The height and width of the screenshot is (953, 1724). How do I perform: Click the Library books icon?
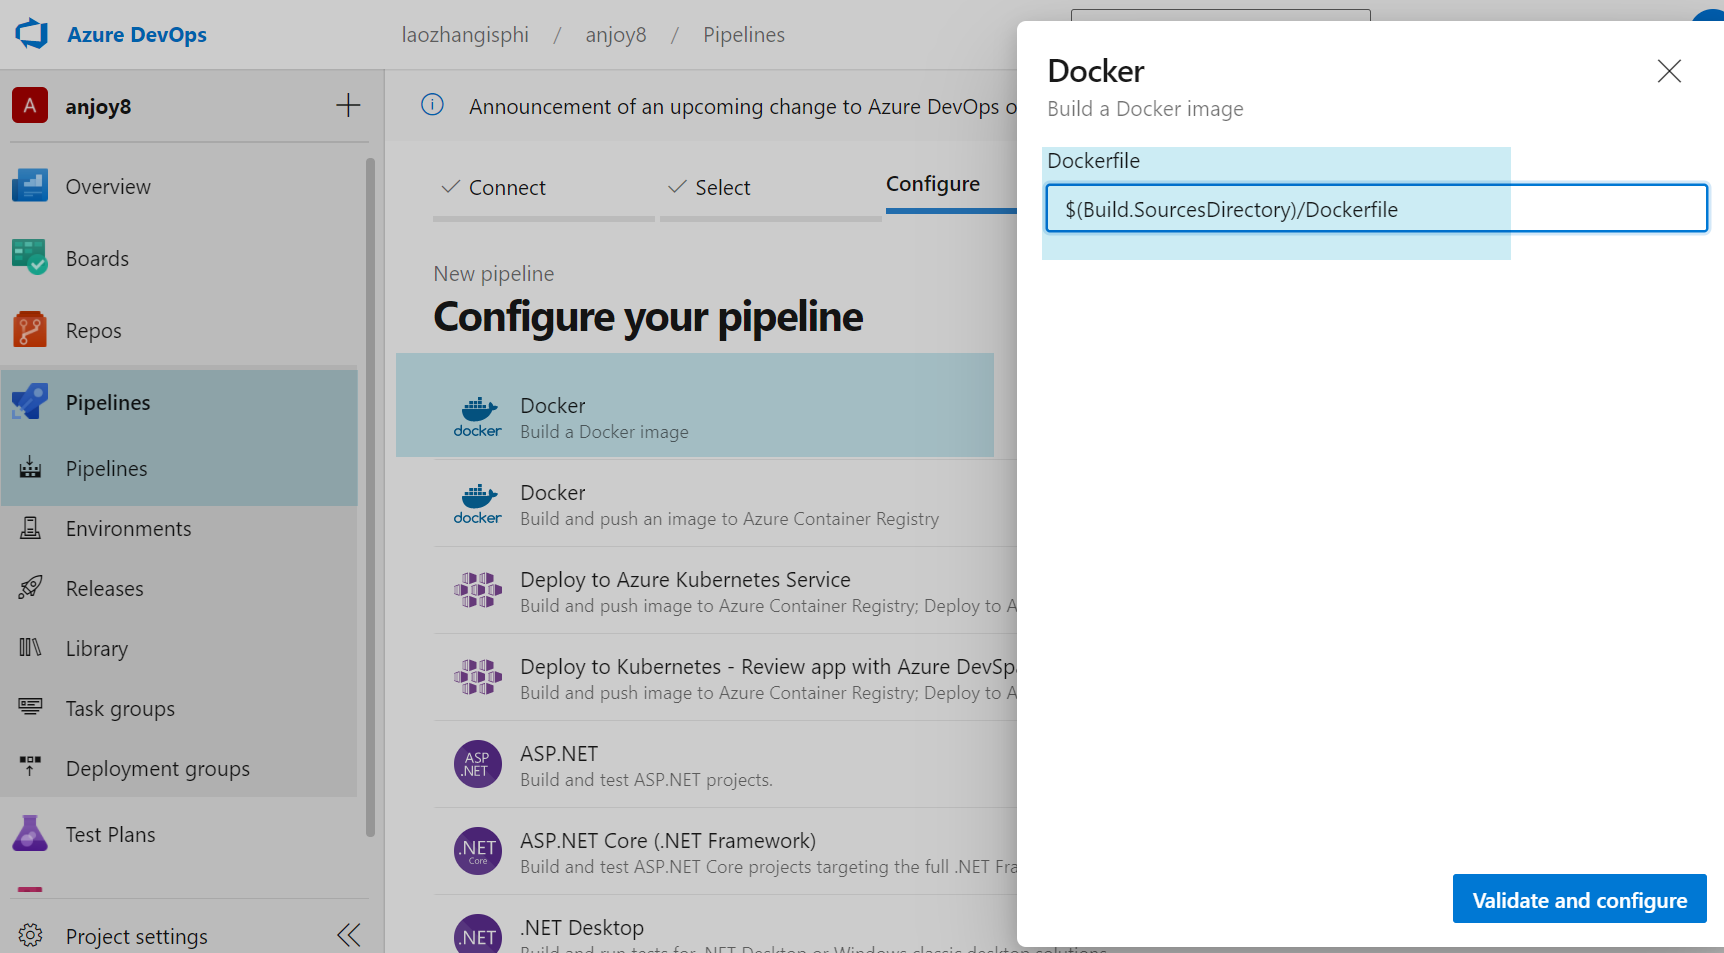click(30, 648)
